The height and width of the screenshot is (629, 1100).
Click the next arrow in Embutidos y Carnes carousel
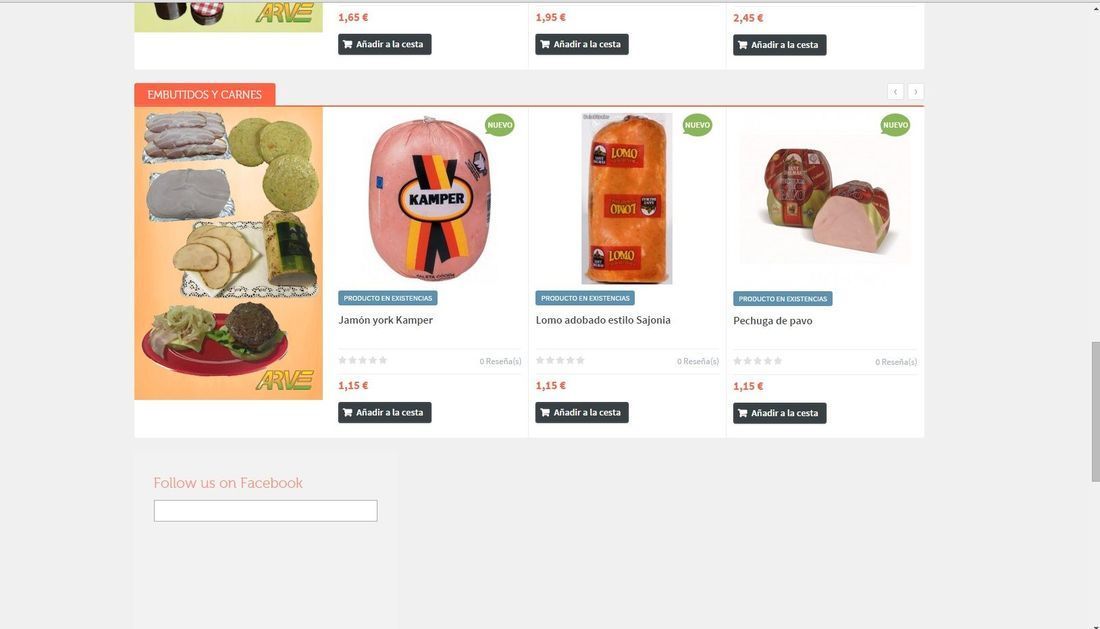[915, 92]
